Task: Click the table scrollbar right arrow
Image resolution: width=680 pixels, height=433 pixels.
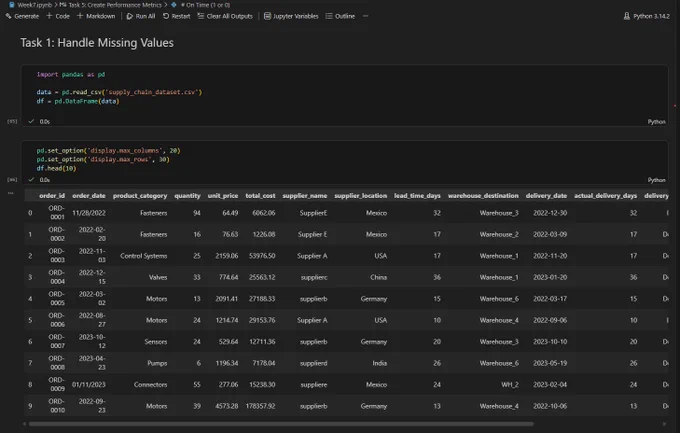Action: coord(664,424)
